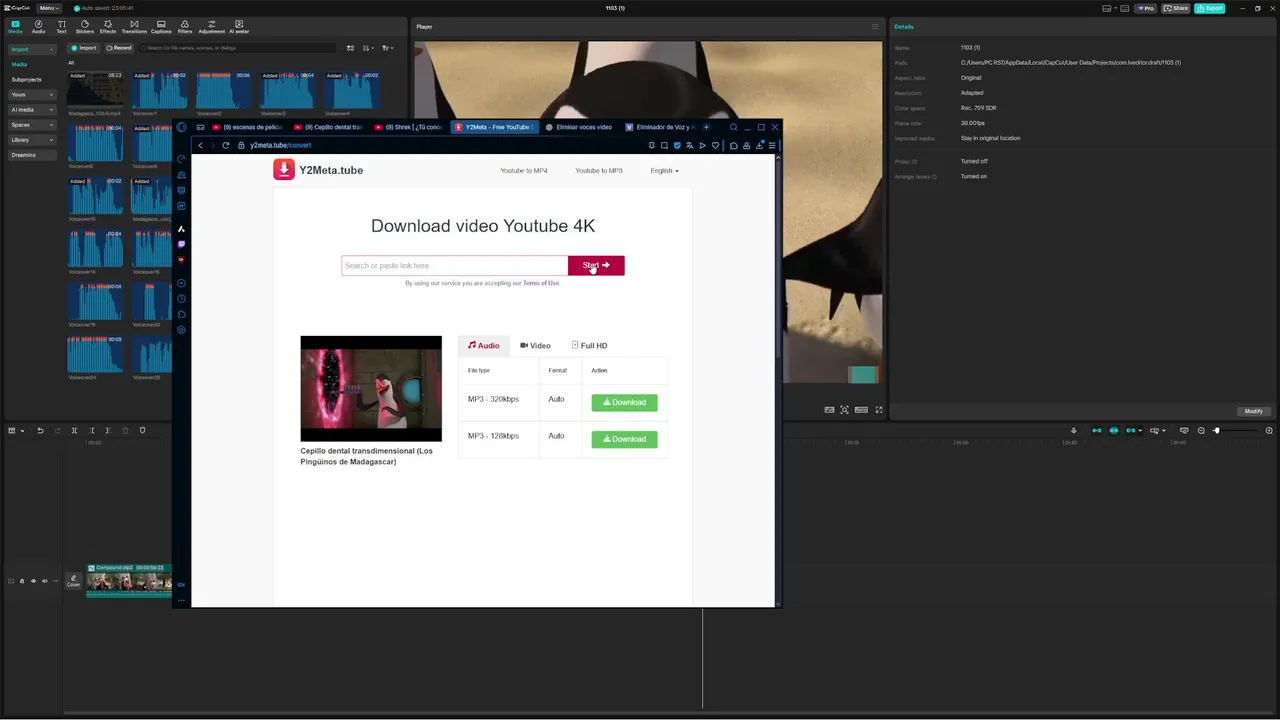Expand the Spaces section in sidebar
Screen dimensions: 1280x720
[x=32, y=125]
